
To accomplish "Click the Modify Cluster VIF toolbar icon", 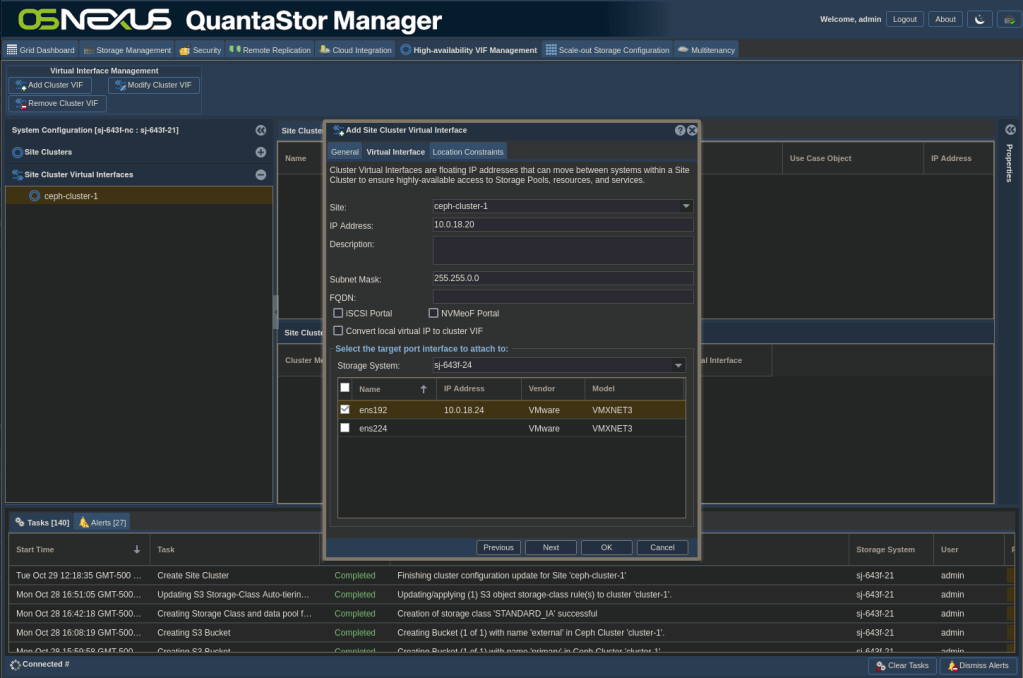I will [118, 85].
